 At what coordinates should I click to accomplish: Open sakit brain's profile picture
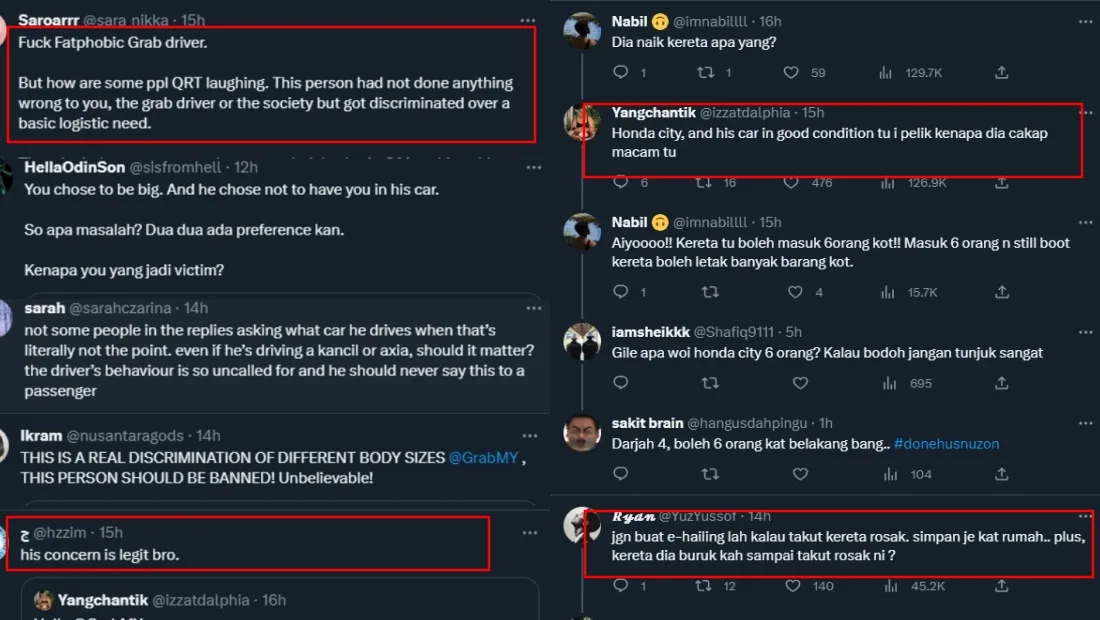tap(582, 433)
